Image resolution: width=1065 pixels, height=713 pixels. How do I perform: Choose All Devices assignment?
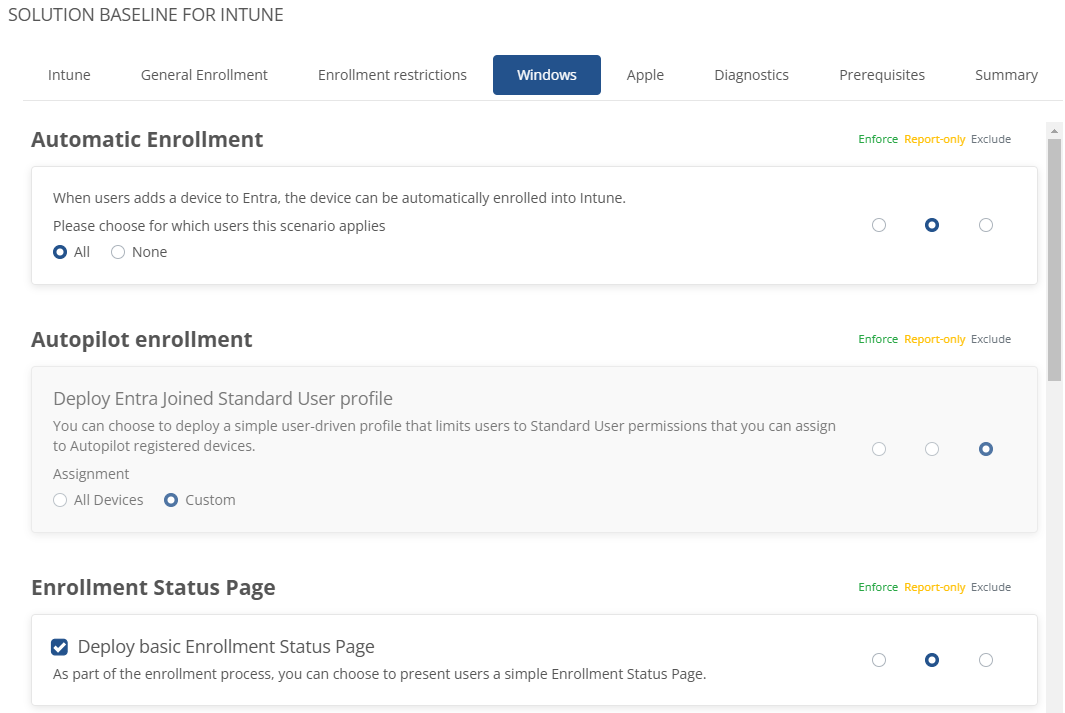click(x=60, y=500)
